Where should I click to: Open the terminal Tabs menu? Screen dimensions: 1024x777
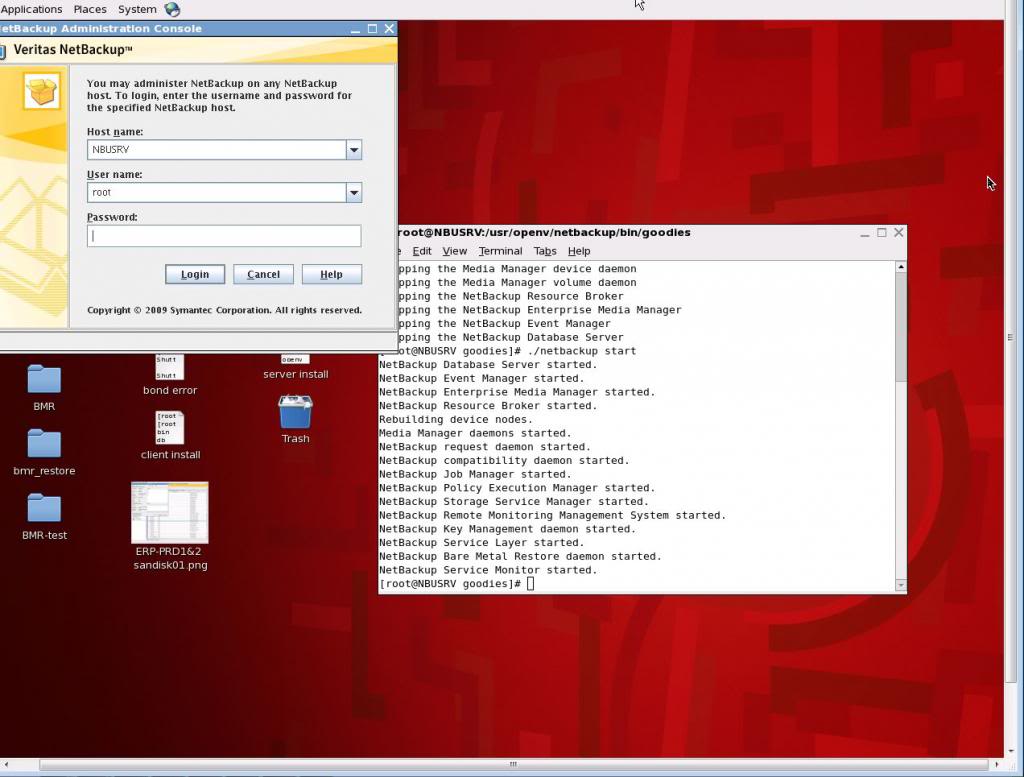point(545,251)
